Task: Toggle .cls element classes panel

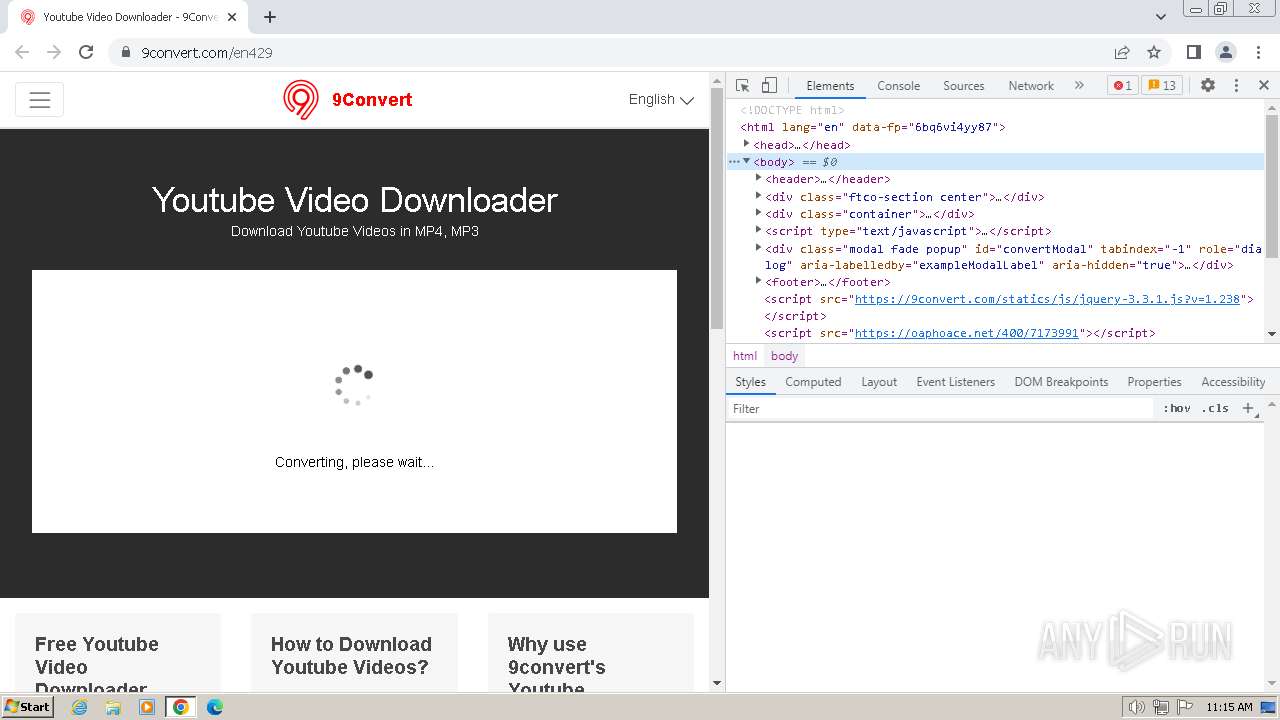Action: tap(1215, 408)
